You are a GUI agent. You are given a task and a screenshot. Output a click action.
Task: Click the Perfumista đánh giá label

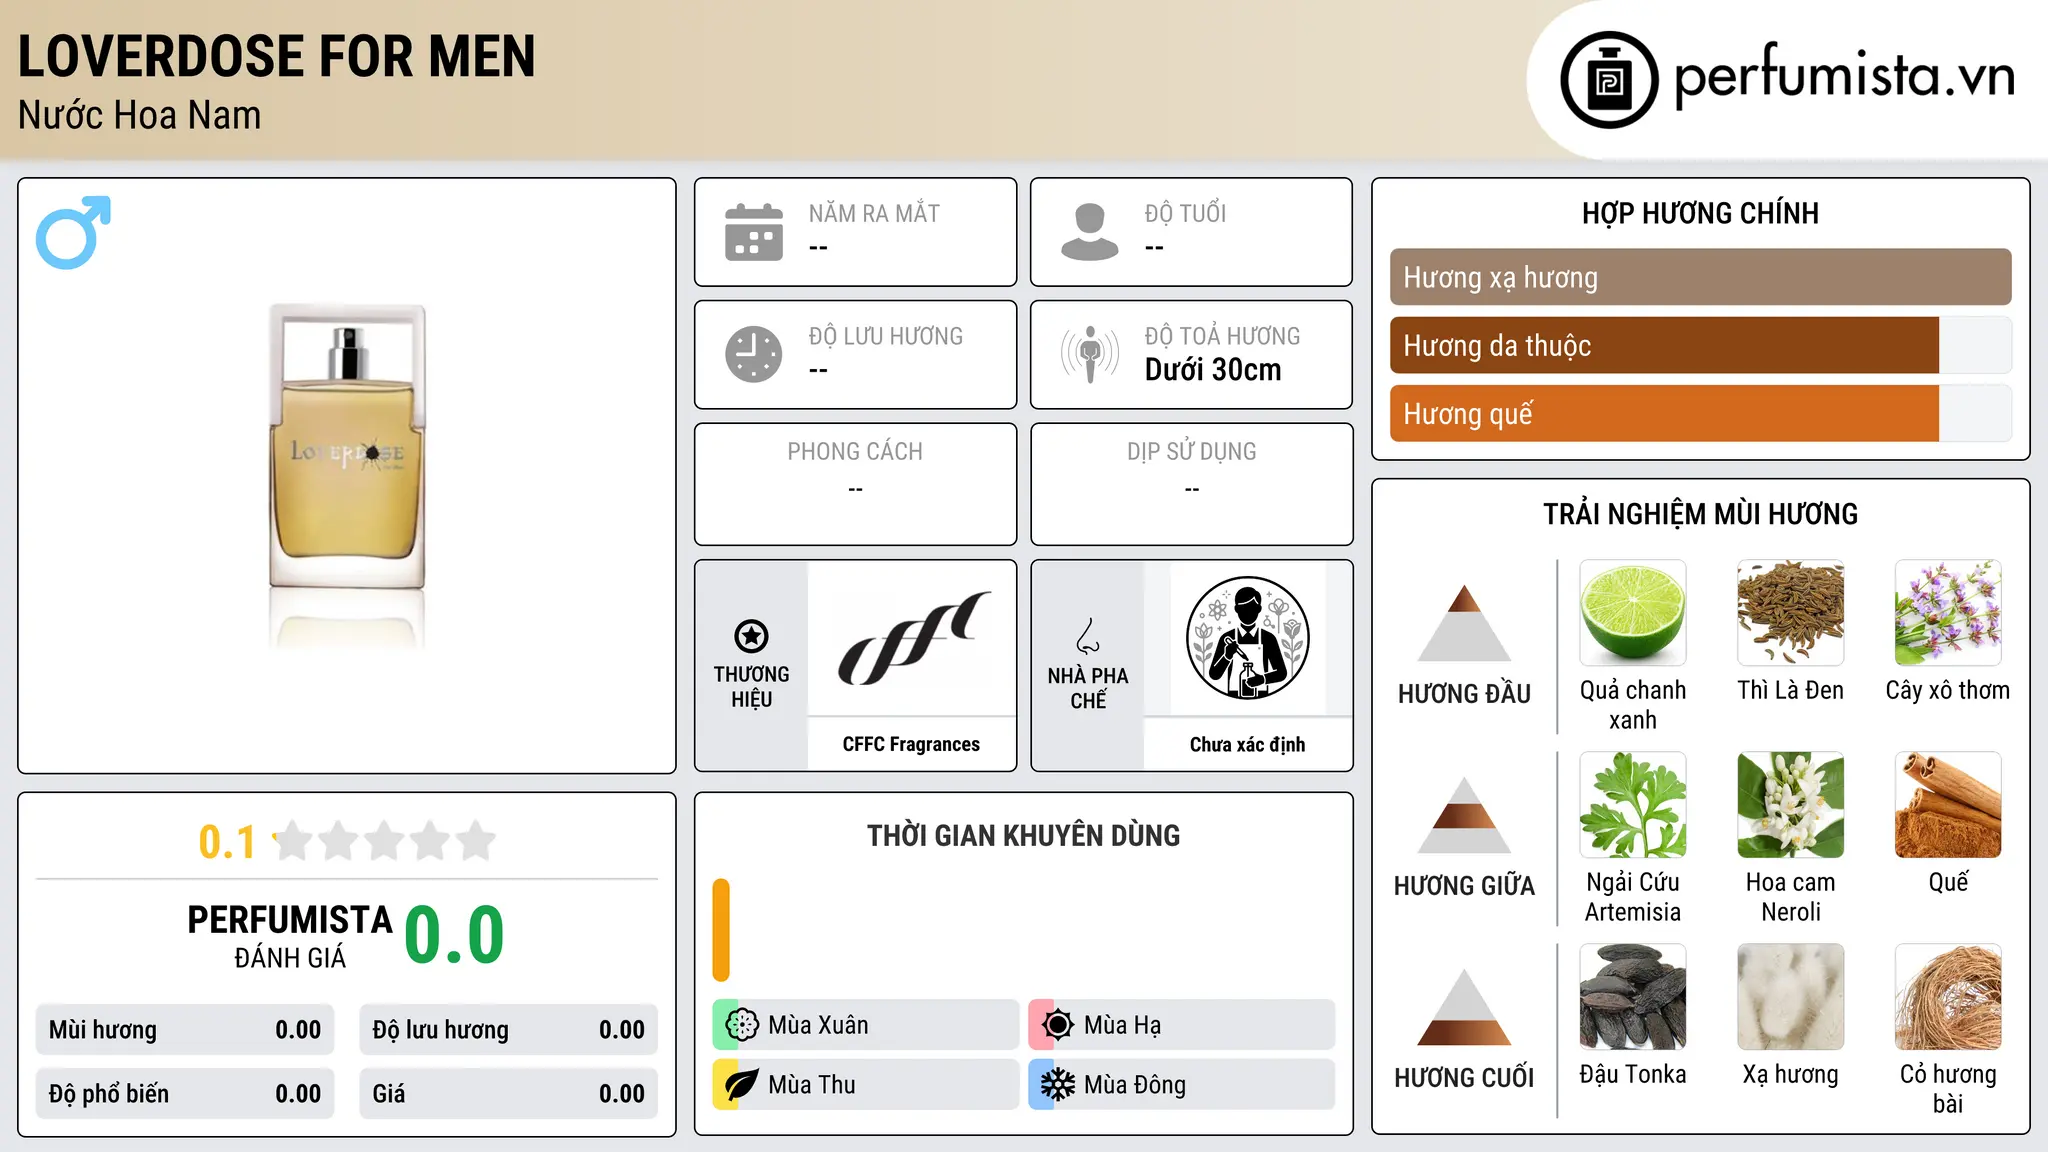pyautogui.click(x=290, y=936)
